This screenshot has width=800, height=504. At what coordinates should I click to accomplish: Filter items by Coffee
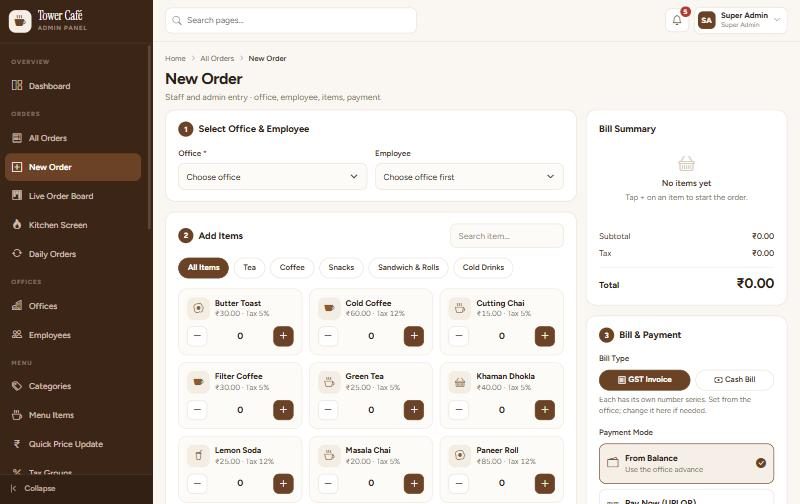pos(292,267)
